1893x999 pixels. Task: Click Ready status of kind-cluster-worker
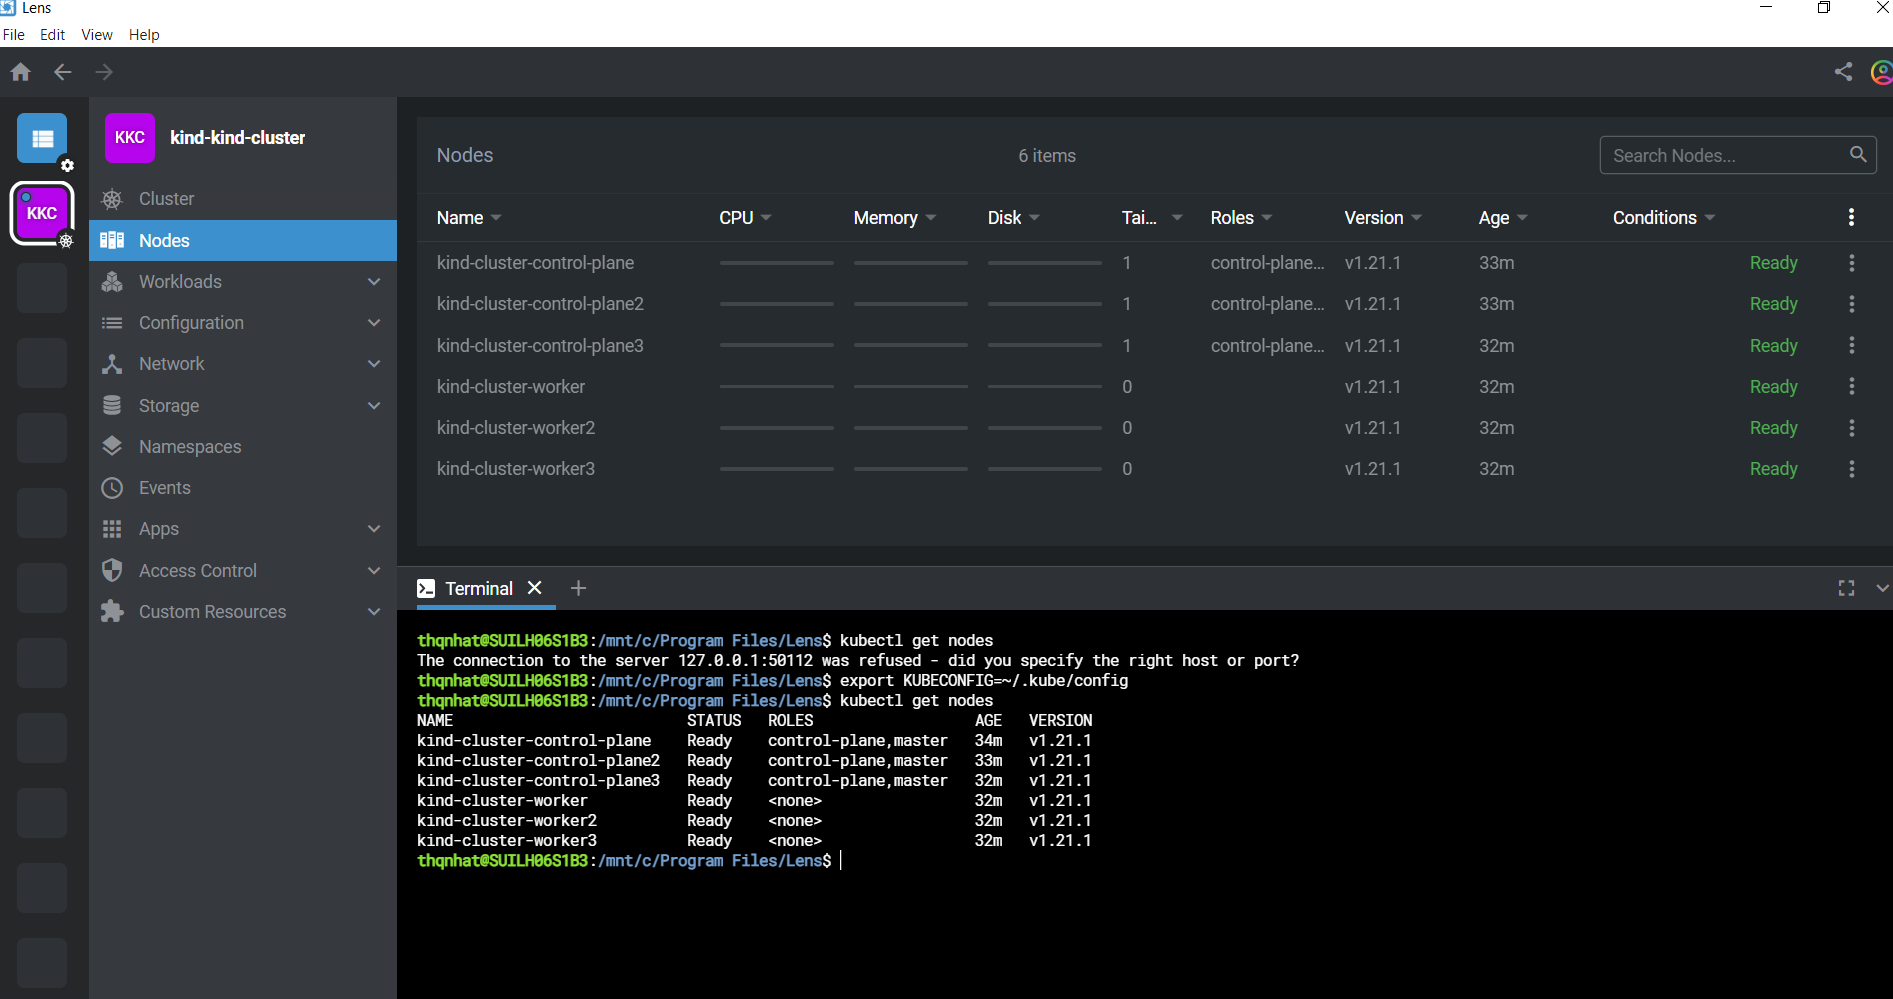1773,387
